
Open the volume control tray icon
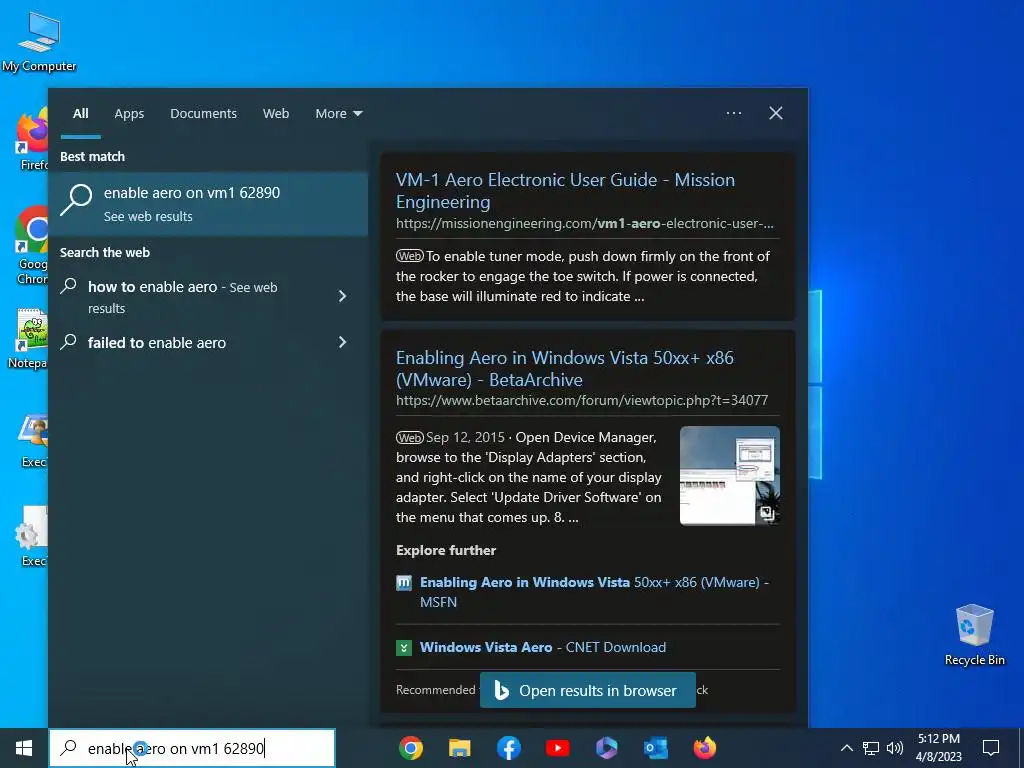click(895, 748)
